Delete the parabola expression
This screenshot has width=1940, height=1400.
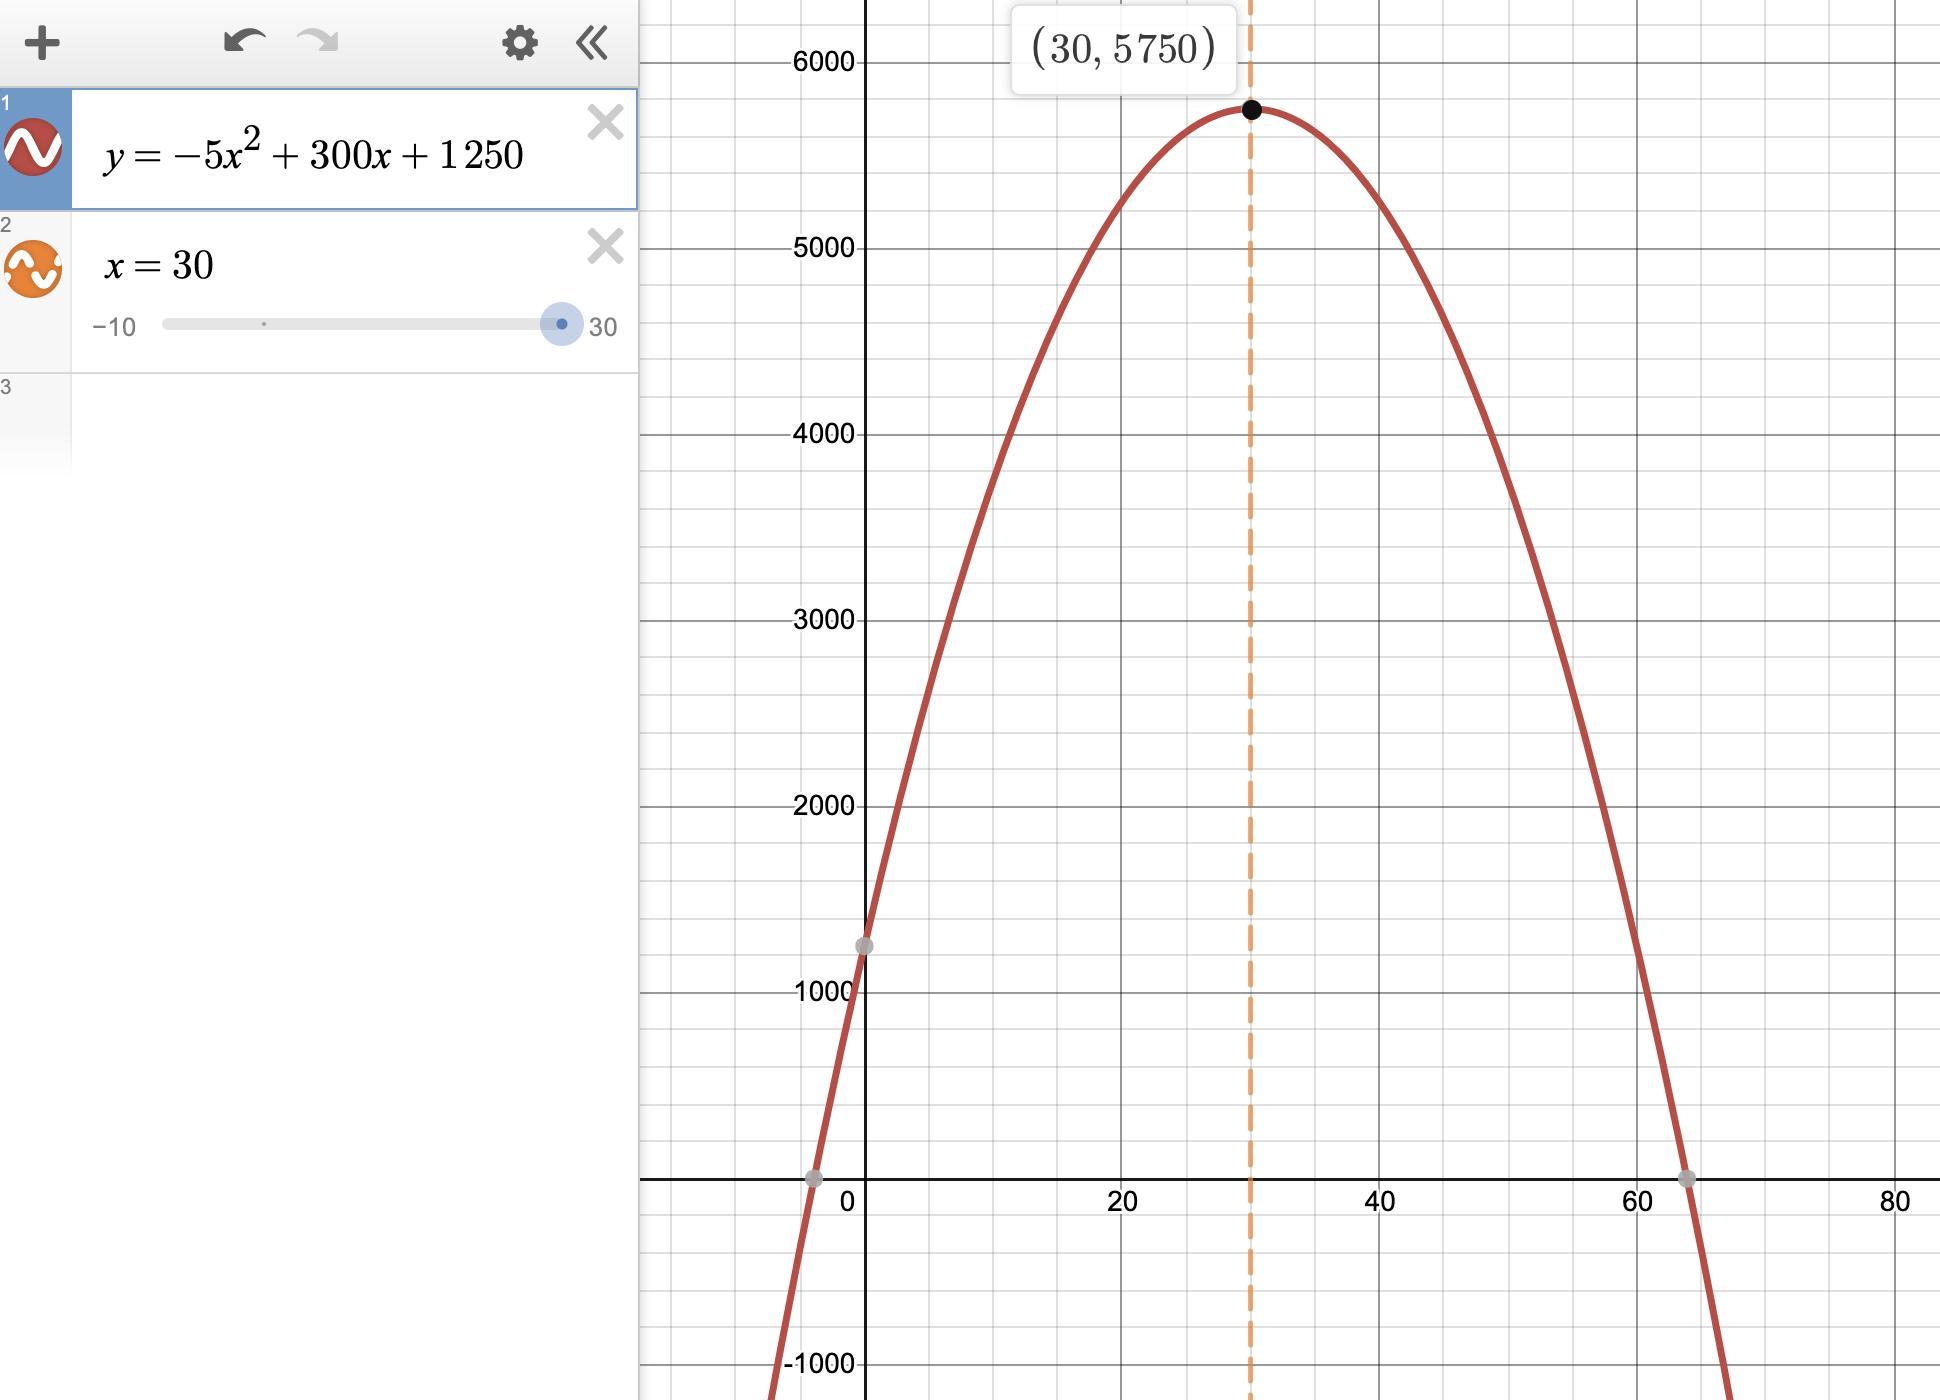605,123
